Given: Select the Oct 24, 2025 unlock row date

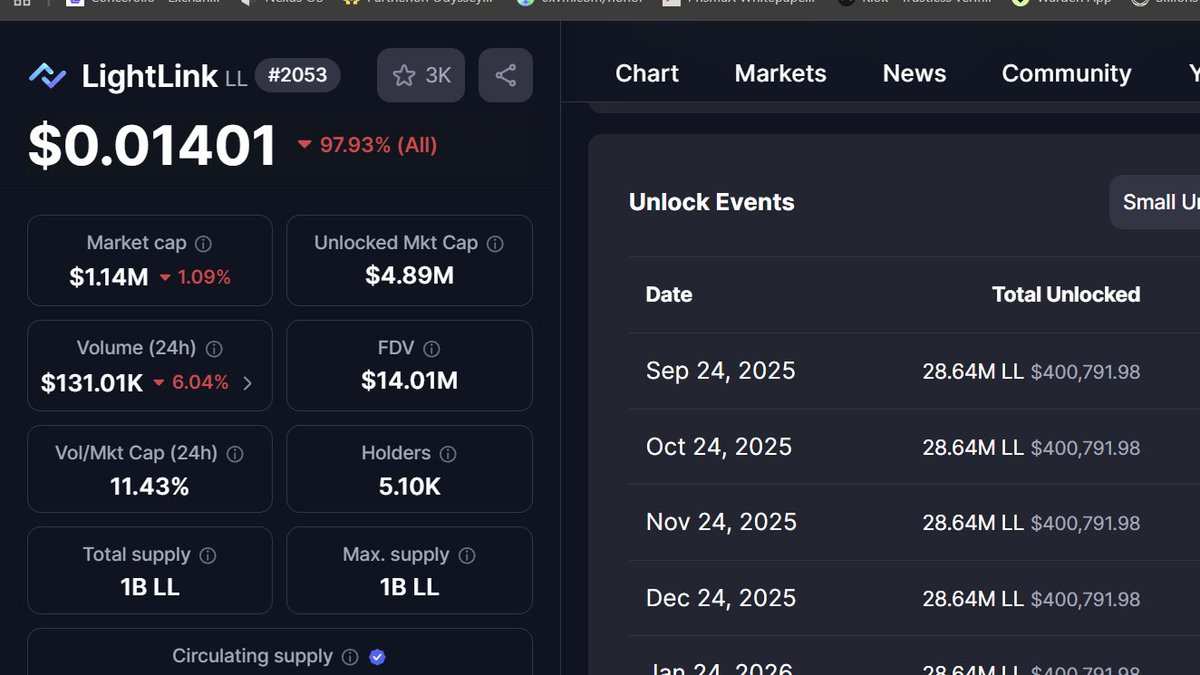Looking at the screenshot, I should pos(719,446).
